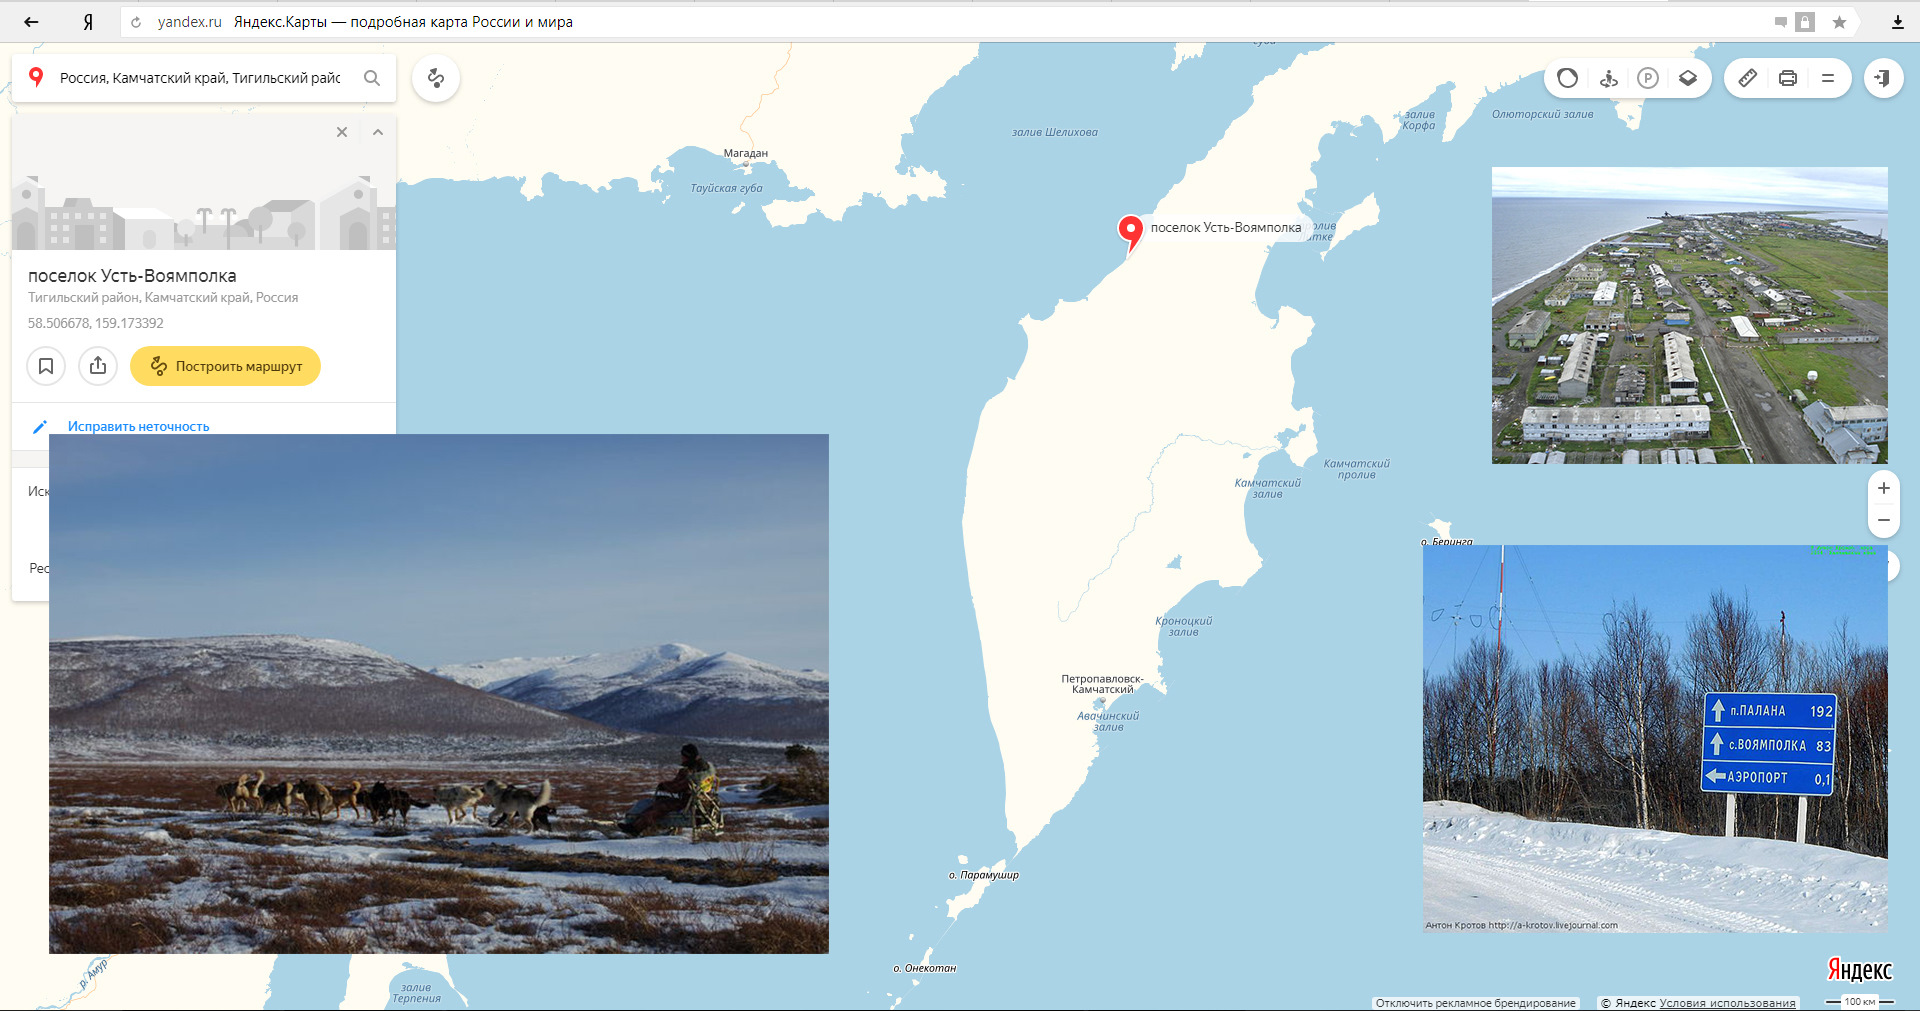Click the поселок Усть-Воямполка map label
1920x1011 pixels.
[1226, 228]
